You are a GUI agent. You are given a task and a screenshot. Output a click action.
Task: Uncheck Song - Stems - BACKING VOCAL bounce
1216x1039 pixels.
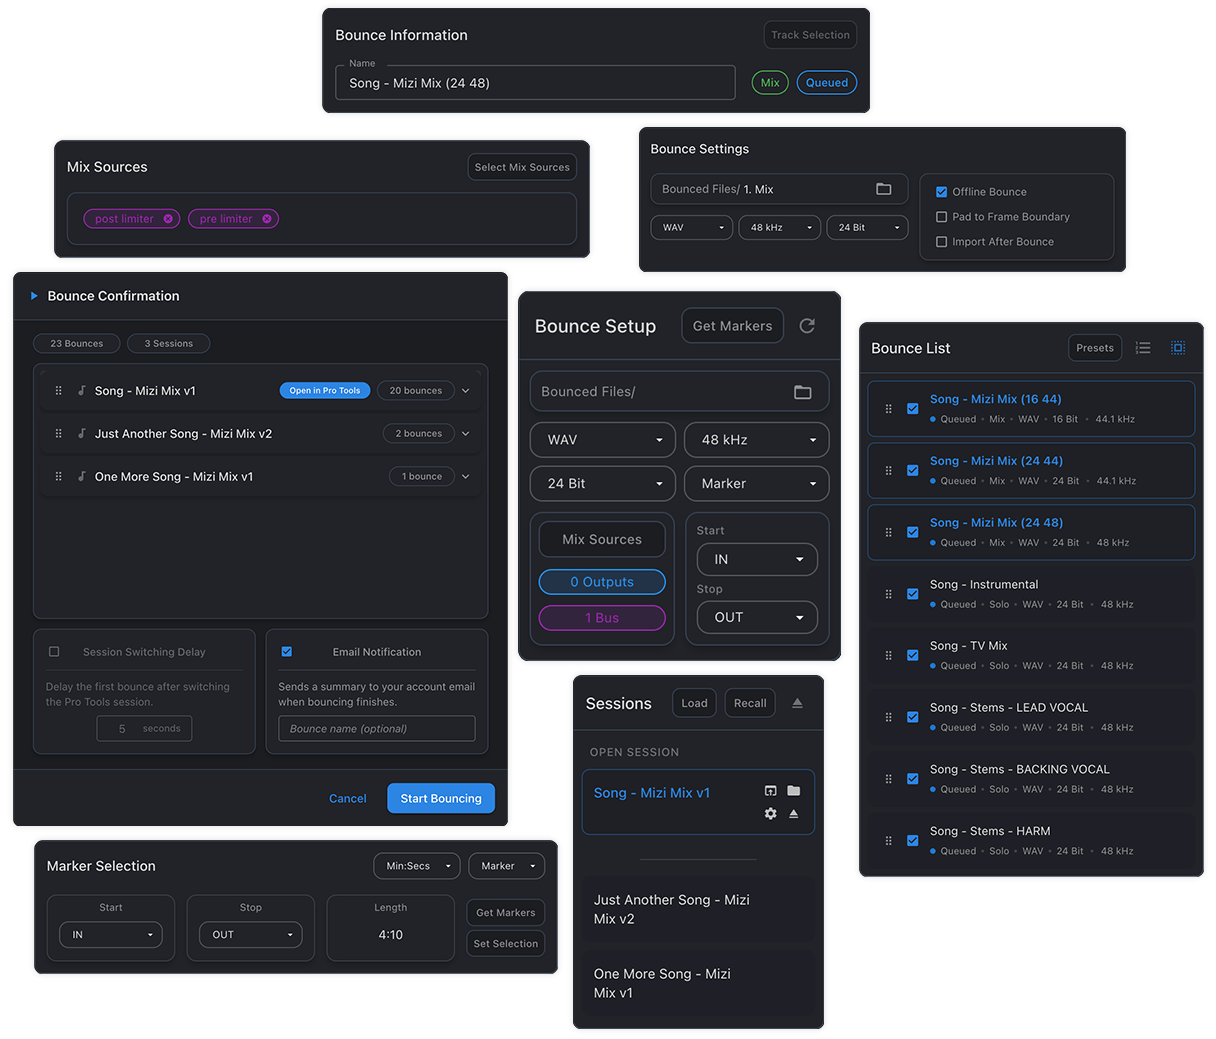point(912,779)
